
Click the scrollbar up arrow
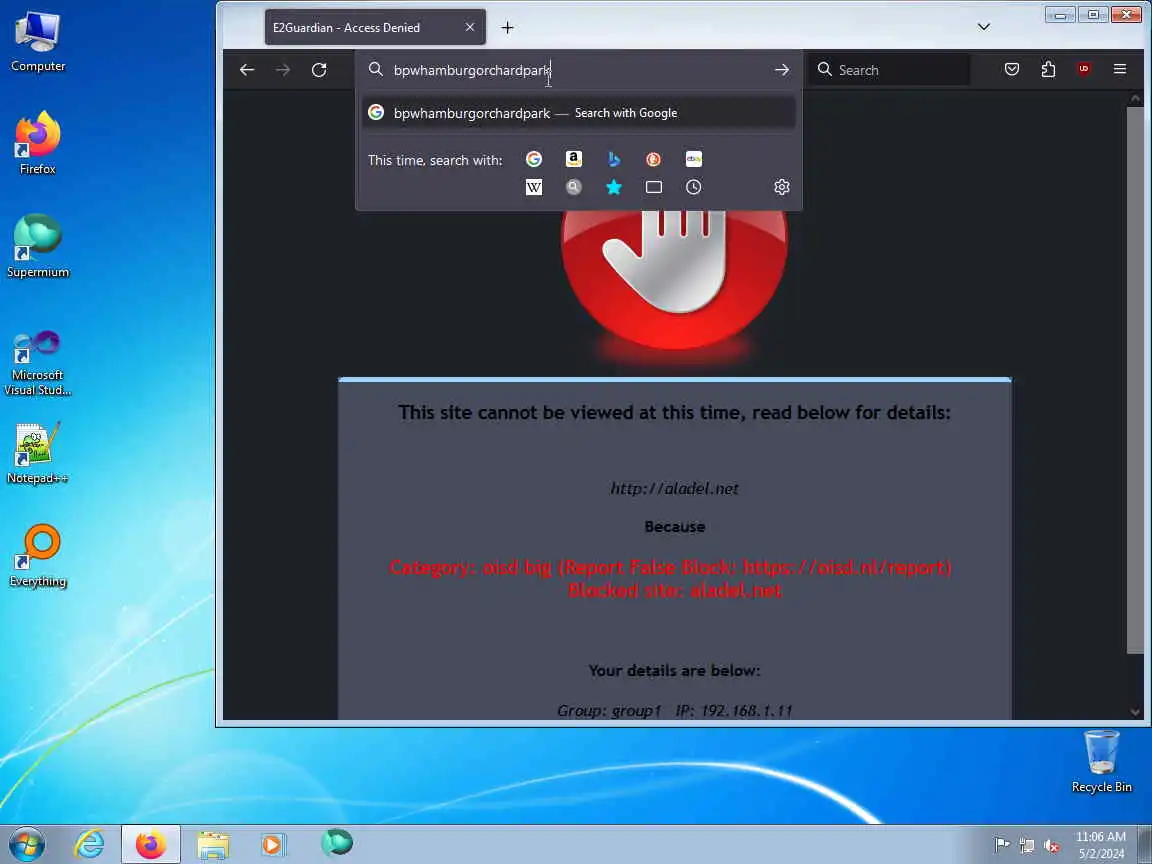click(1135, 98)
